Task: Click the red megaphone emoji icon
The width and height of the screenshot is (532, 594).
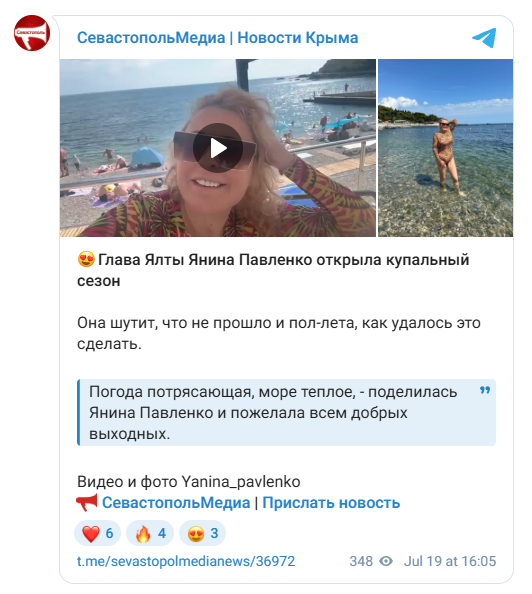Action: (87, 502)
